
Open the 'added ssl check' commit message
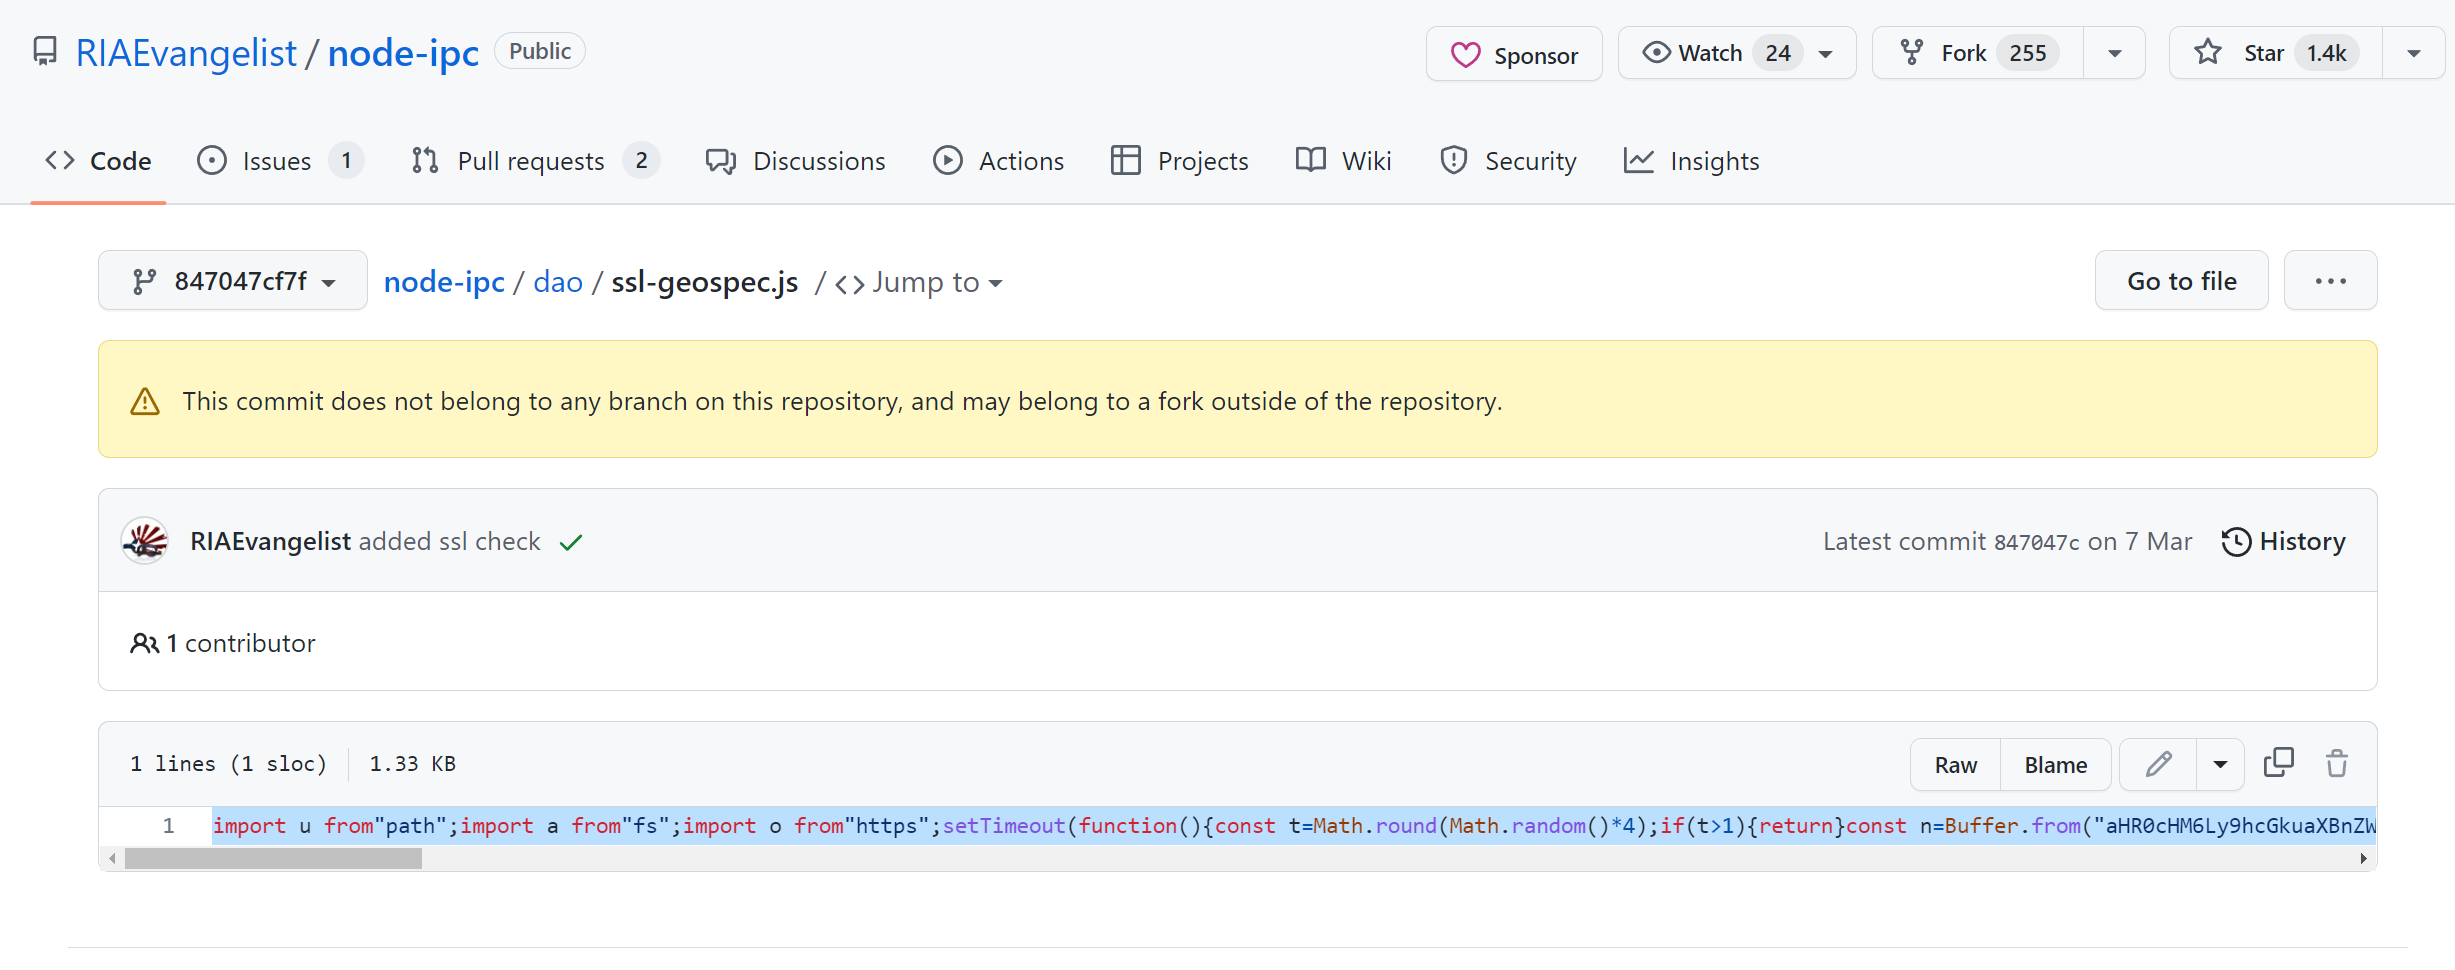tap(450, 541)
